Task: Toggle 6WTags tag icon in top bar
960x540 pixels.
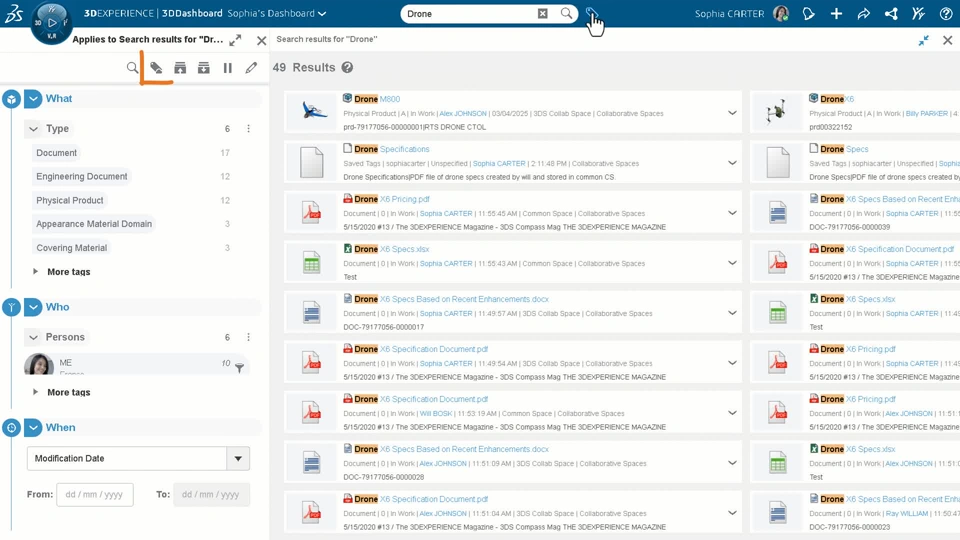Action: (591, 13)
